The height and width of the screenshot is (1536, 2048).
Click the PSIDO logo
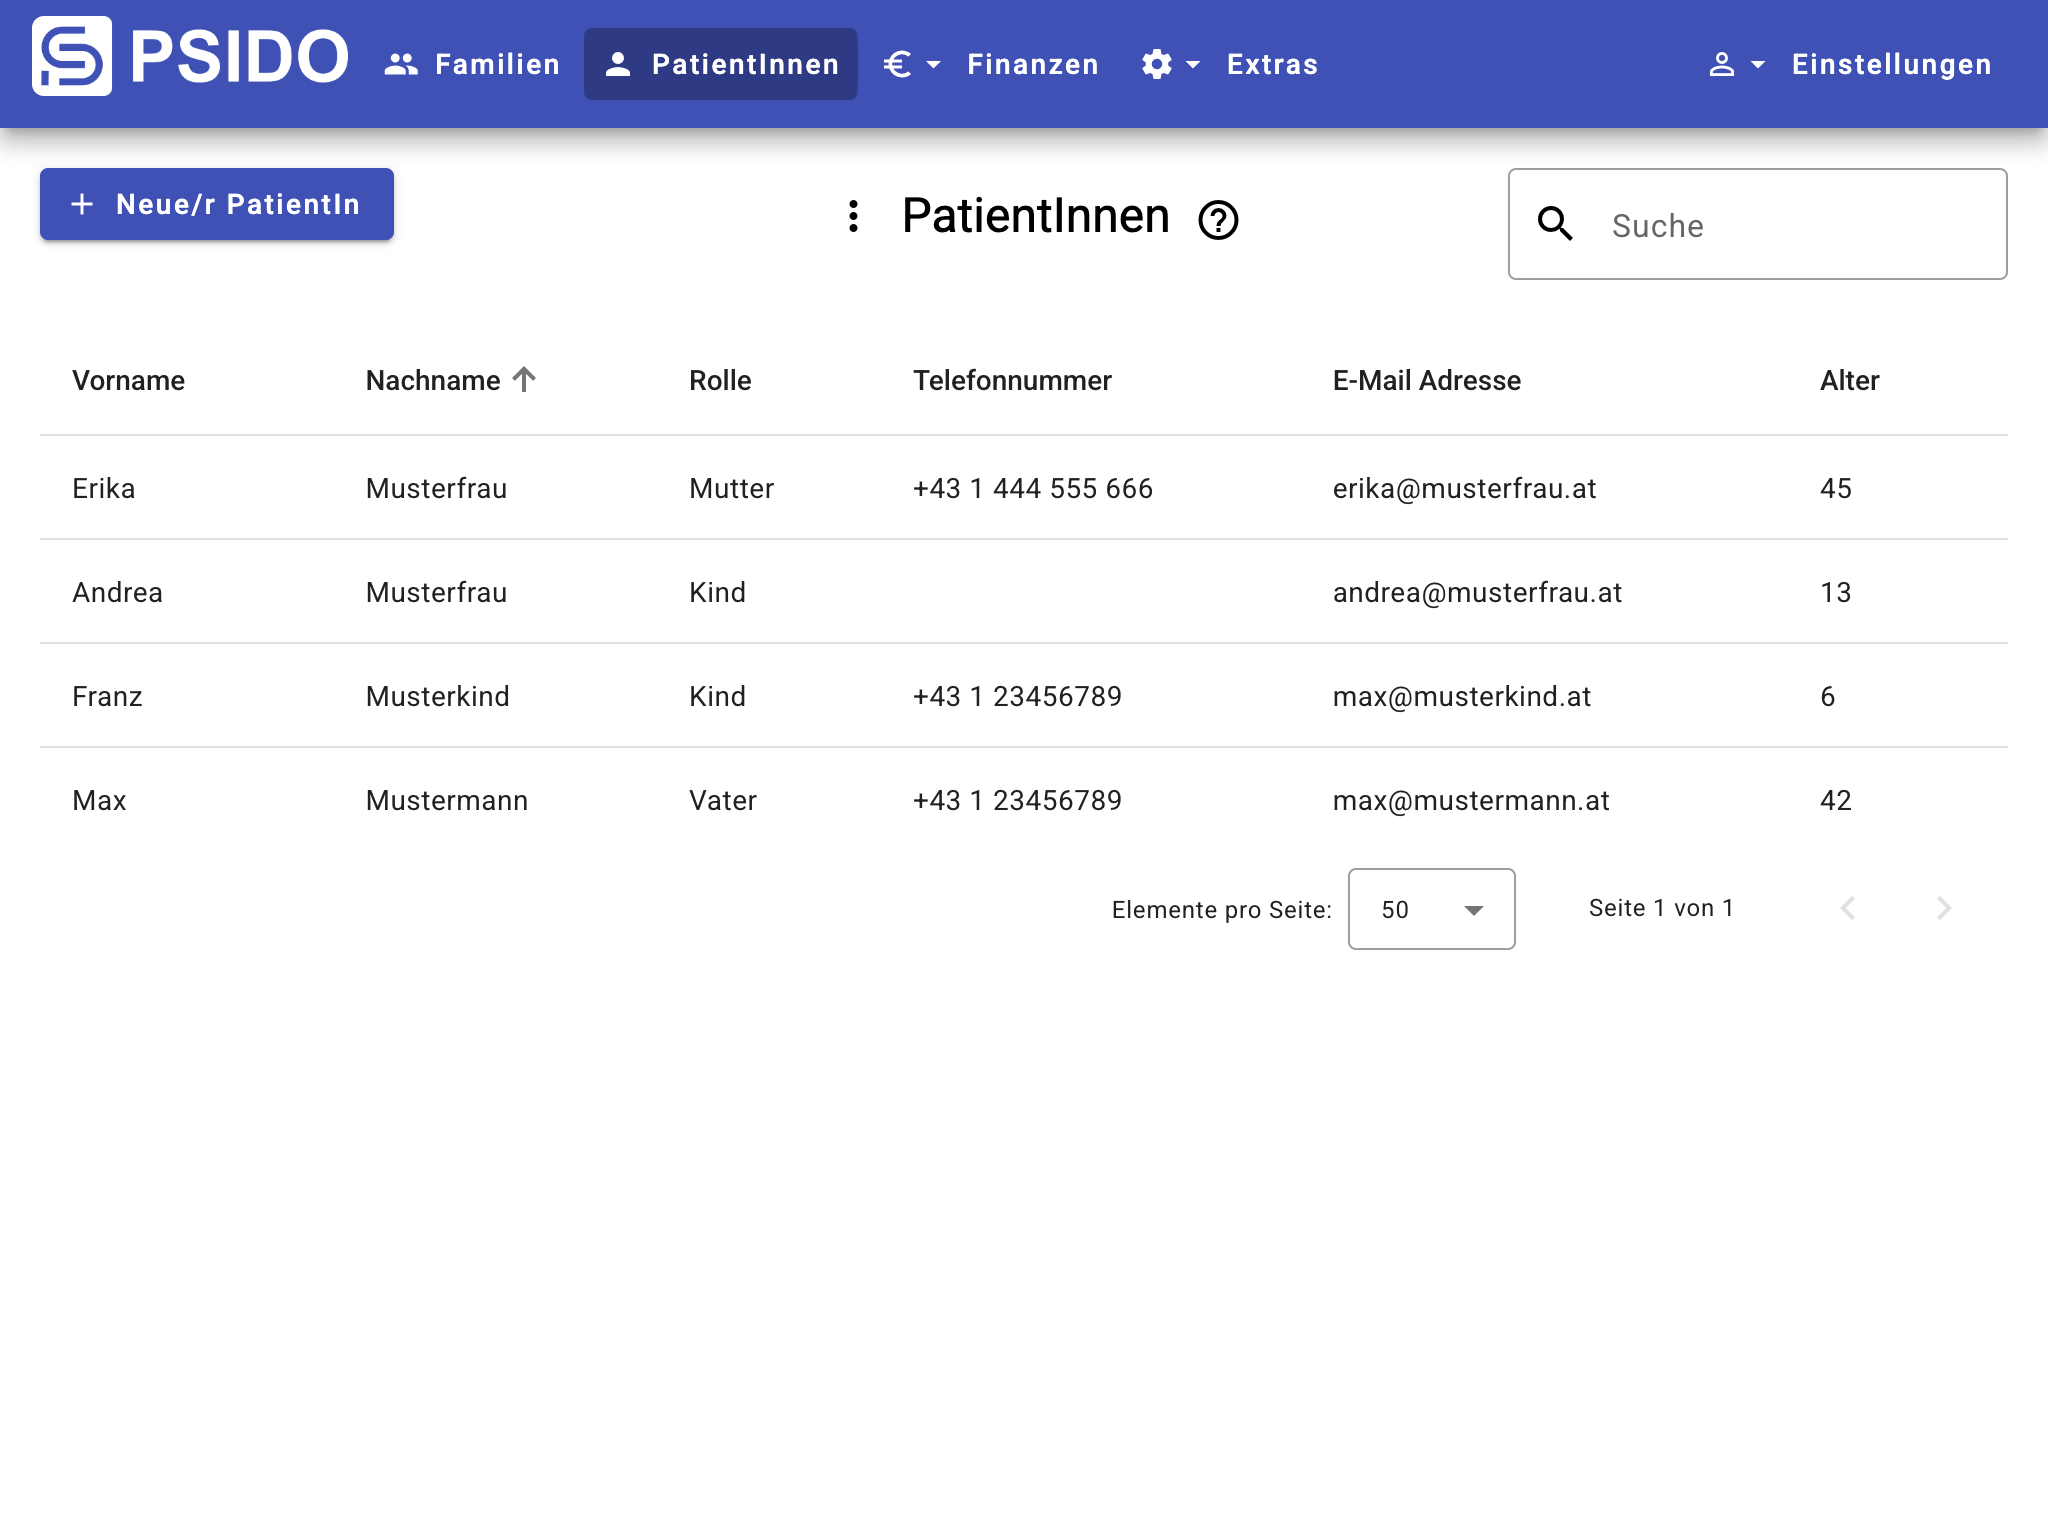[190, 56]
